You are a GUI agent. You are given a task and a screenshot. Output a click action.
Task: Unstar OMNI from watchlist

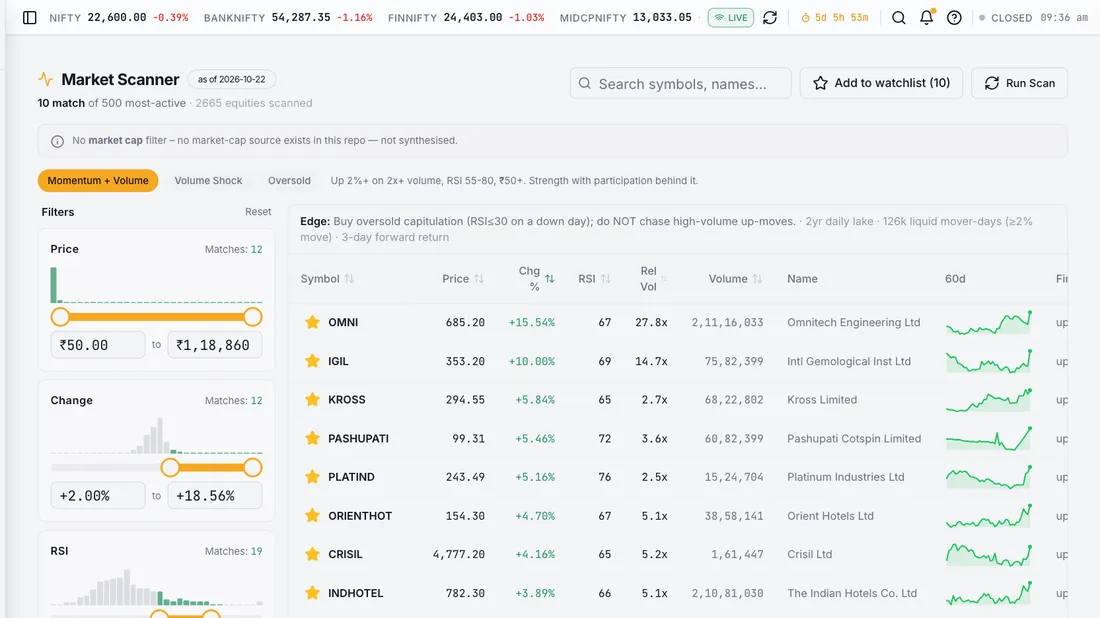tap(312, 322)
